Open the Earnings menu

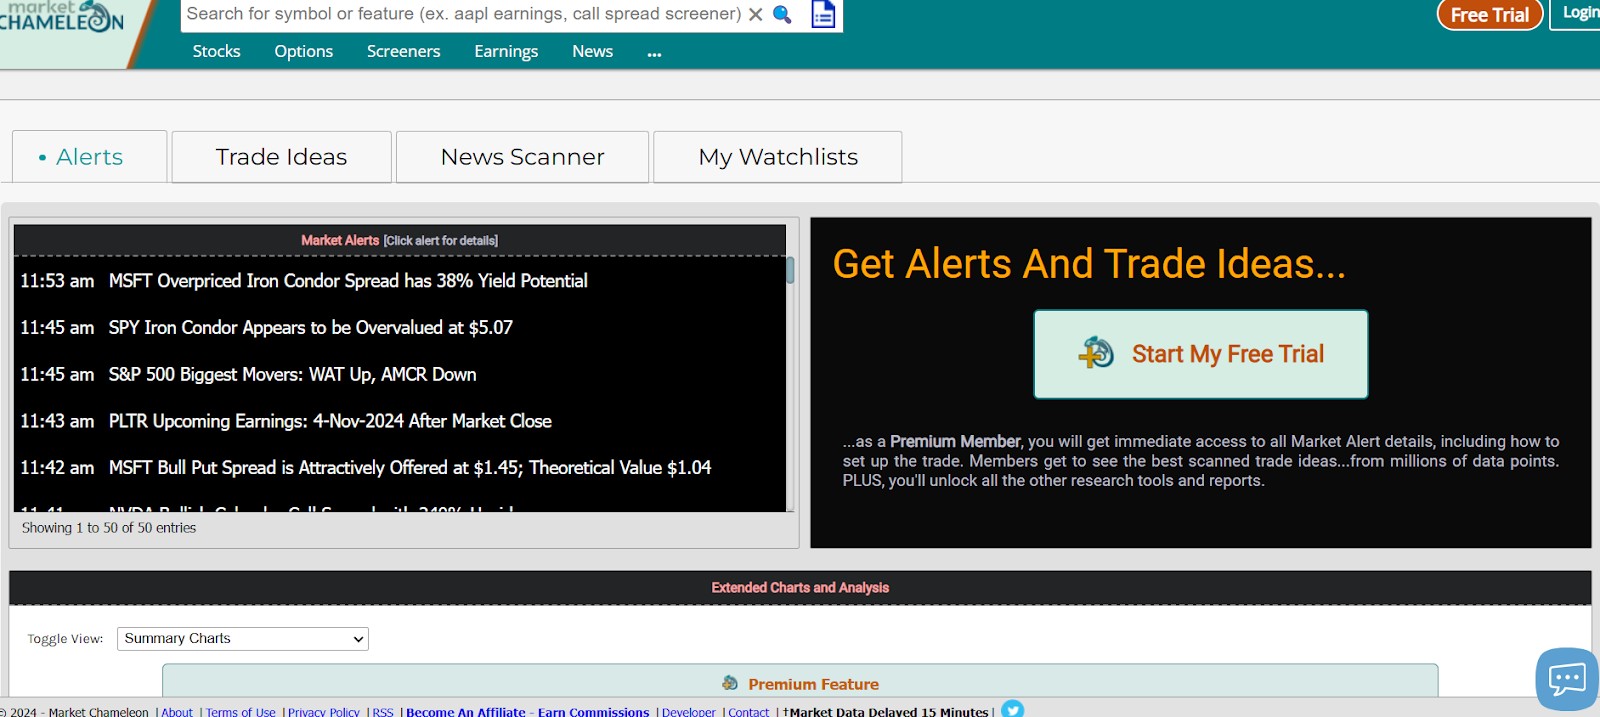(506, 51)
